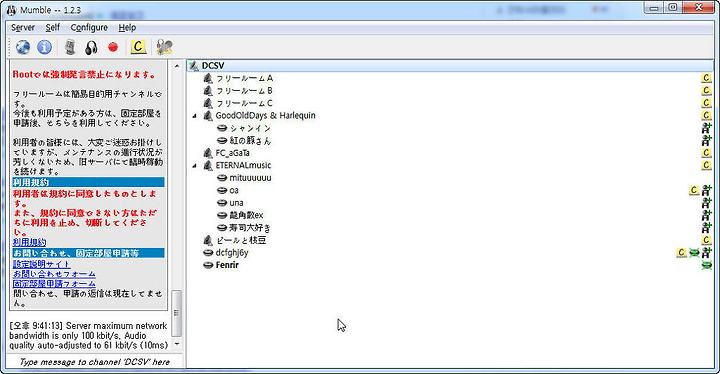Screen dimensions: 720x374
Task: Open the server Connect globe icon
Action: point(22,47)
